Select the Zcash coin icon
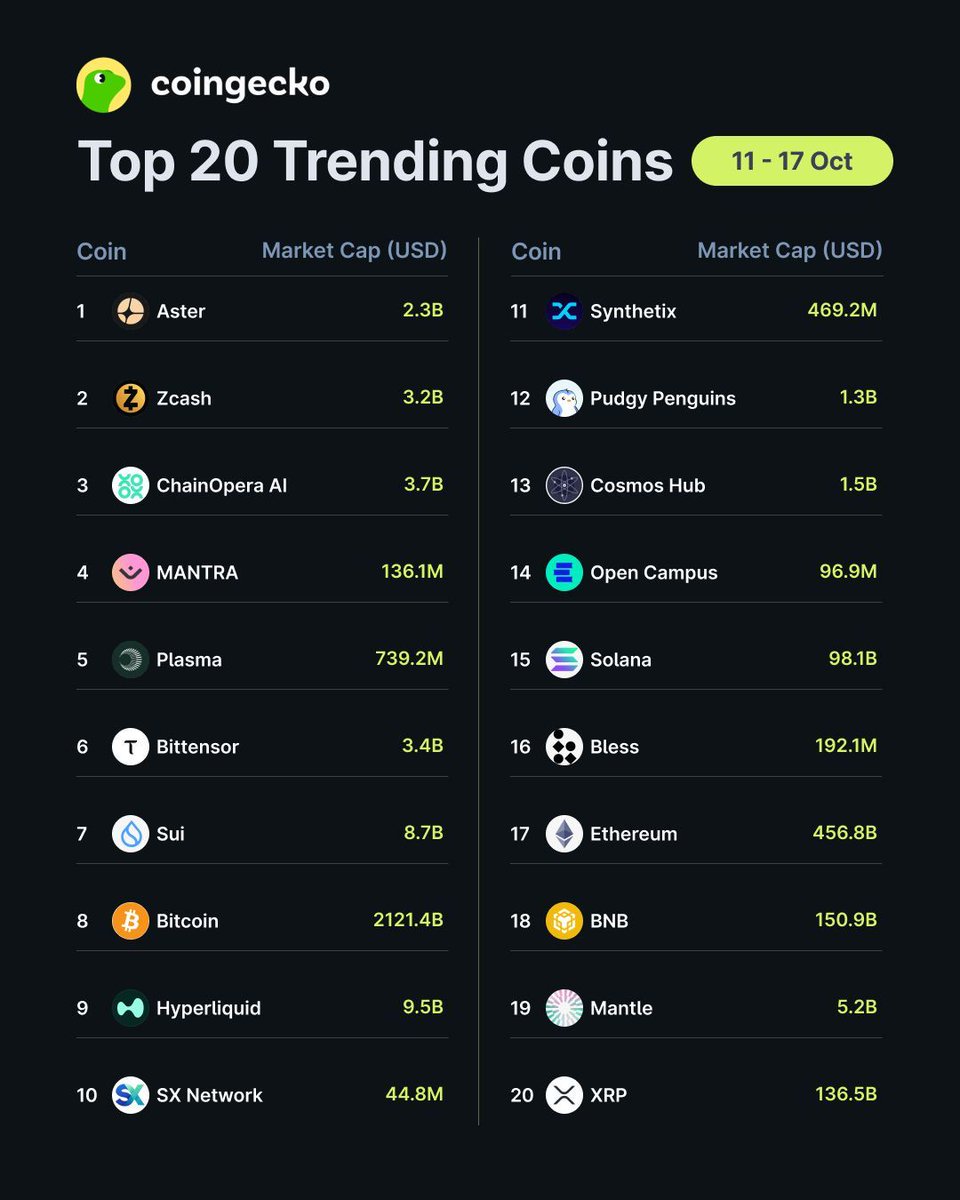 (x=130, y=398)
